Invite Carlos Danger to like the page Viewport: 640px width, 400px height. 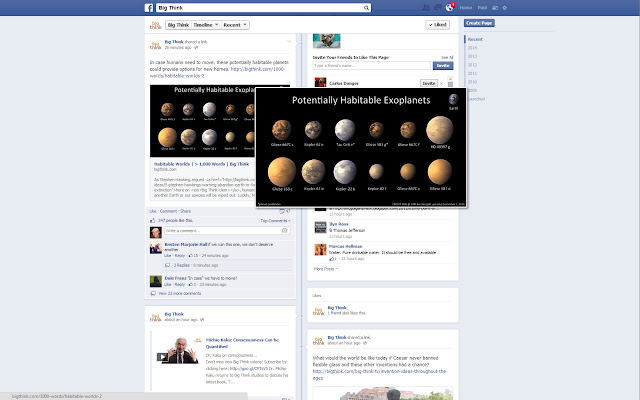[x=429, y=83]
